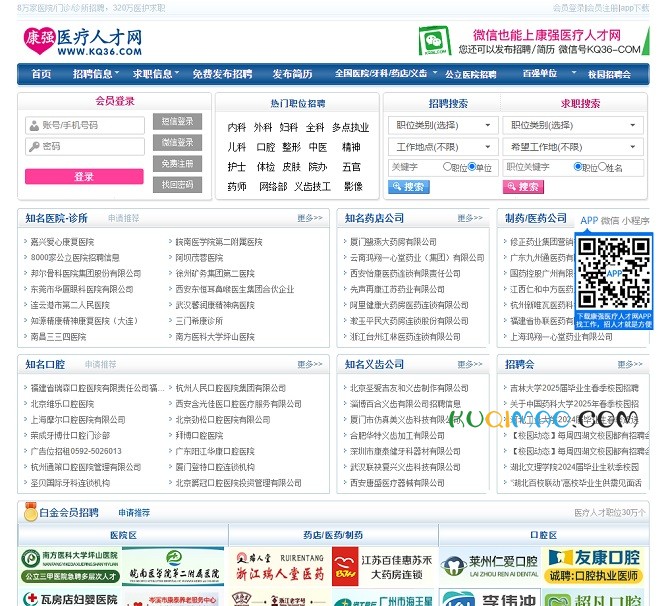Click 申请推荐 next to 白金会员招聘
Image resolution: width=666 pixels, height=606 pixels.
point(134,513)
